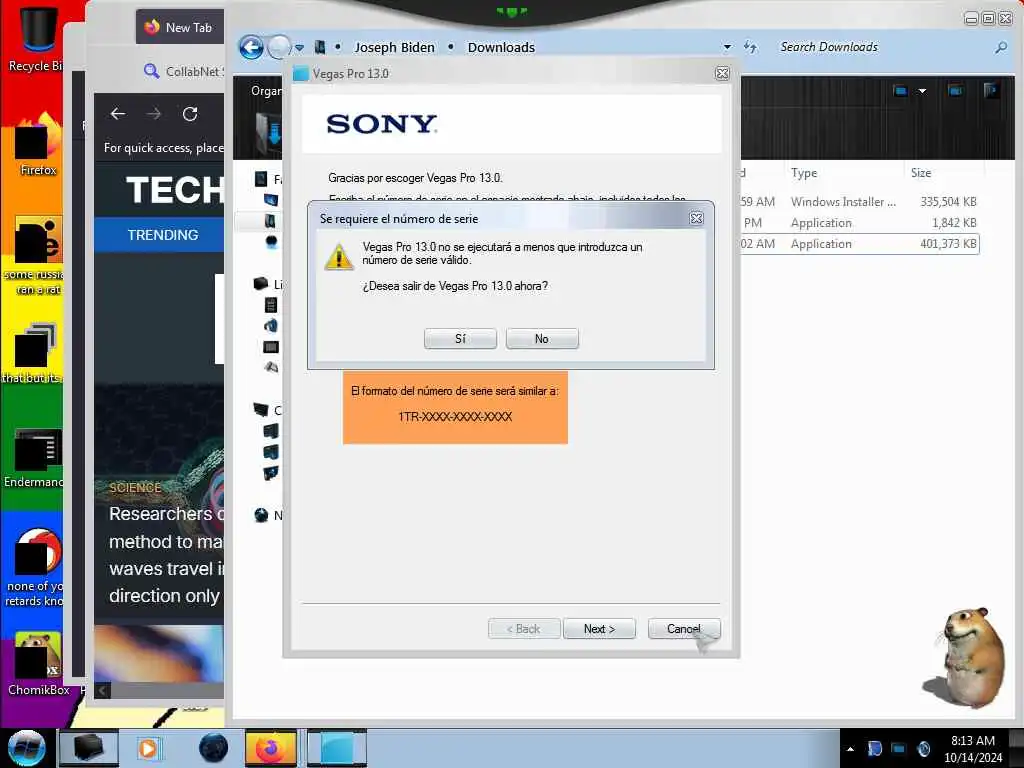Select the Application file sized 1,842 KB
This screenshot has height=768, width=1024.
click(859, 223)
